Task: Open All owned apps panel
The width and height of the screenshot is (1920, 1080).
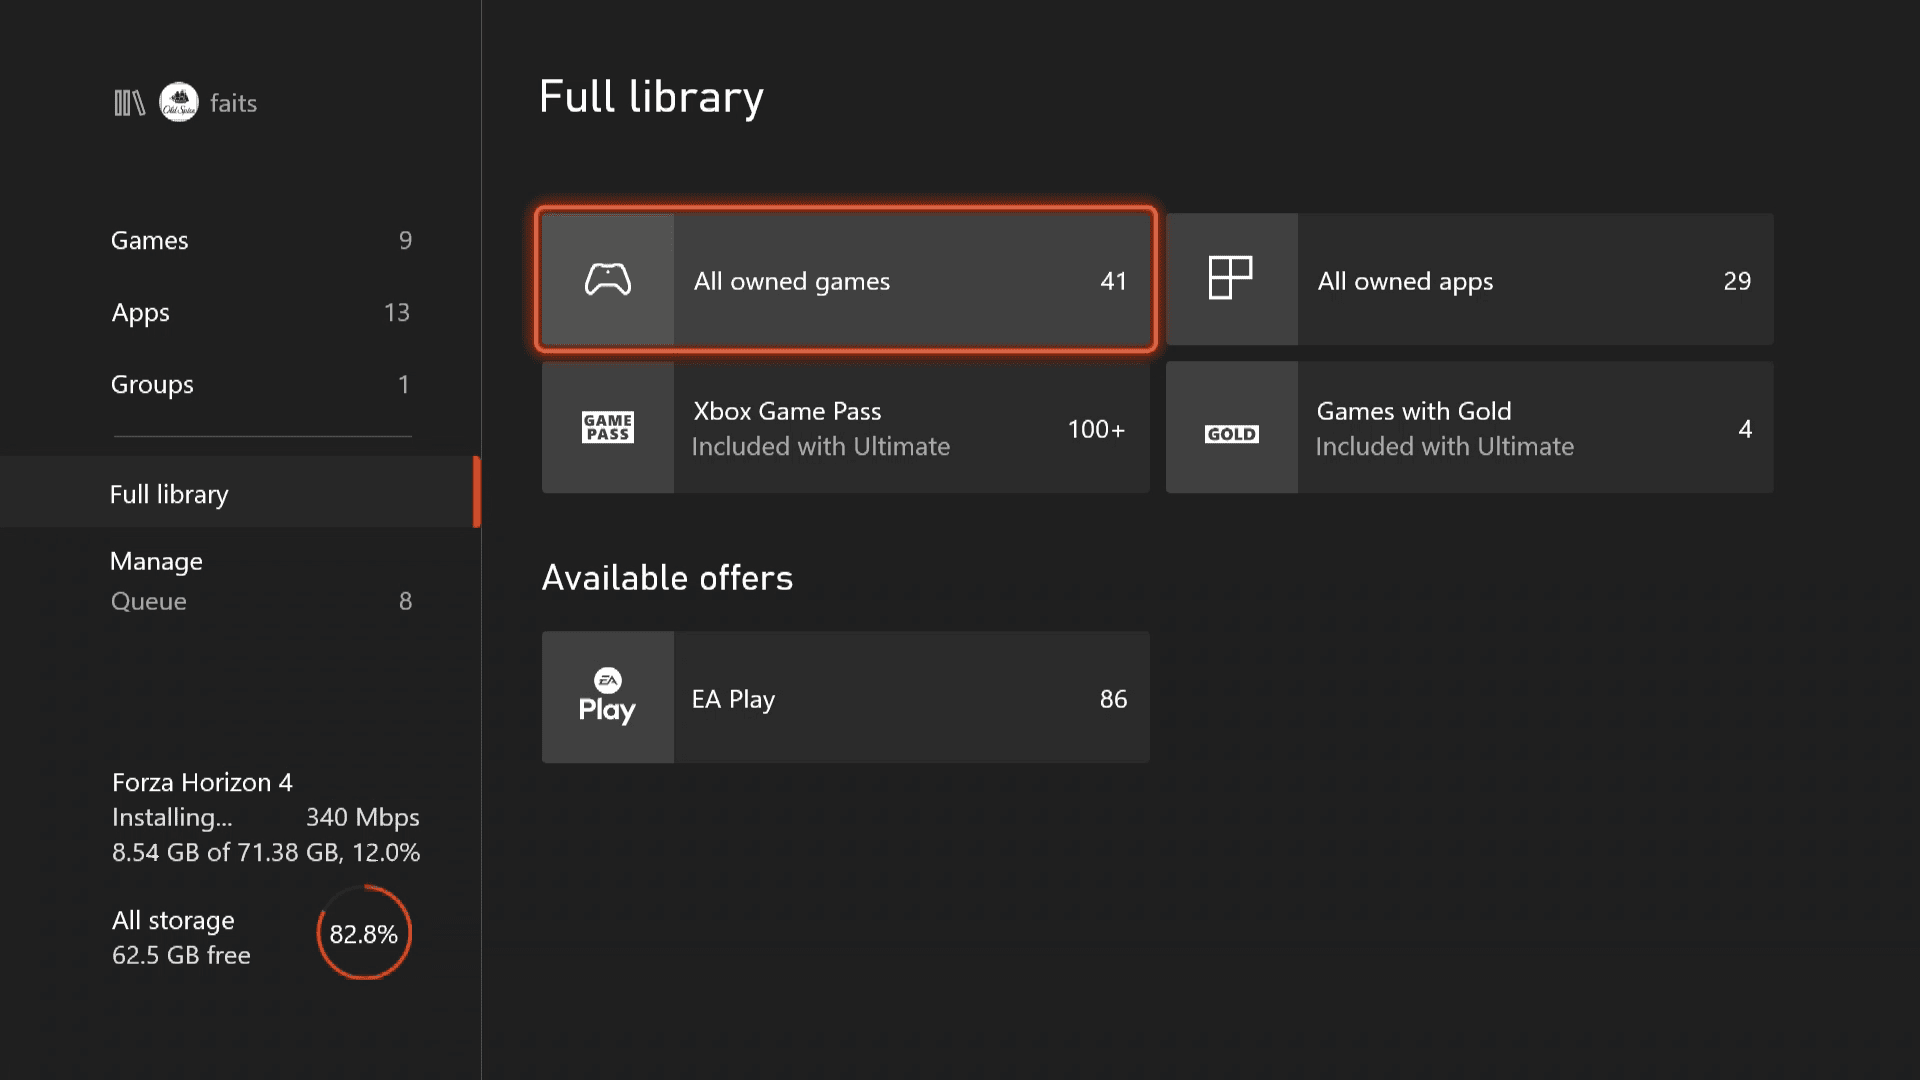Action: (x=1468, y=280)
